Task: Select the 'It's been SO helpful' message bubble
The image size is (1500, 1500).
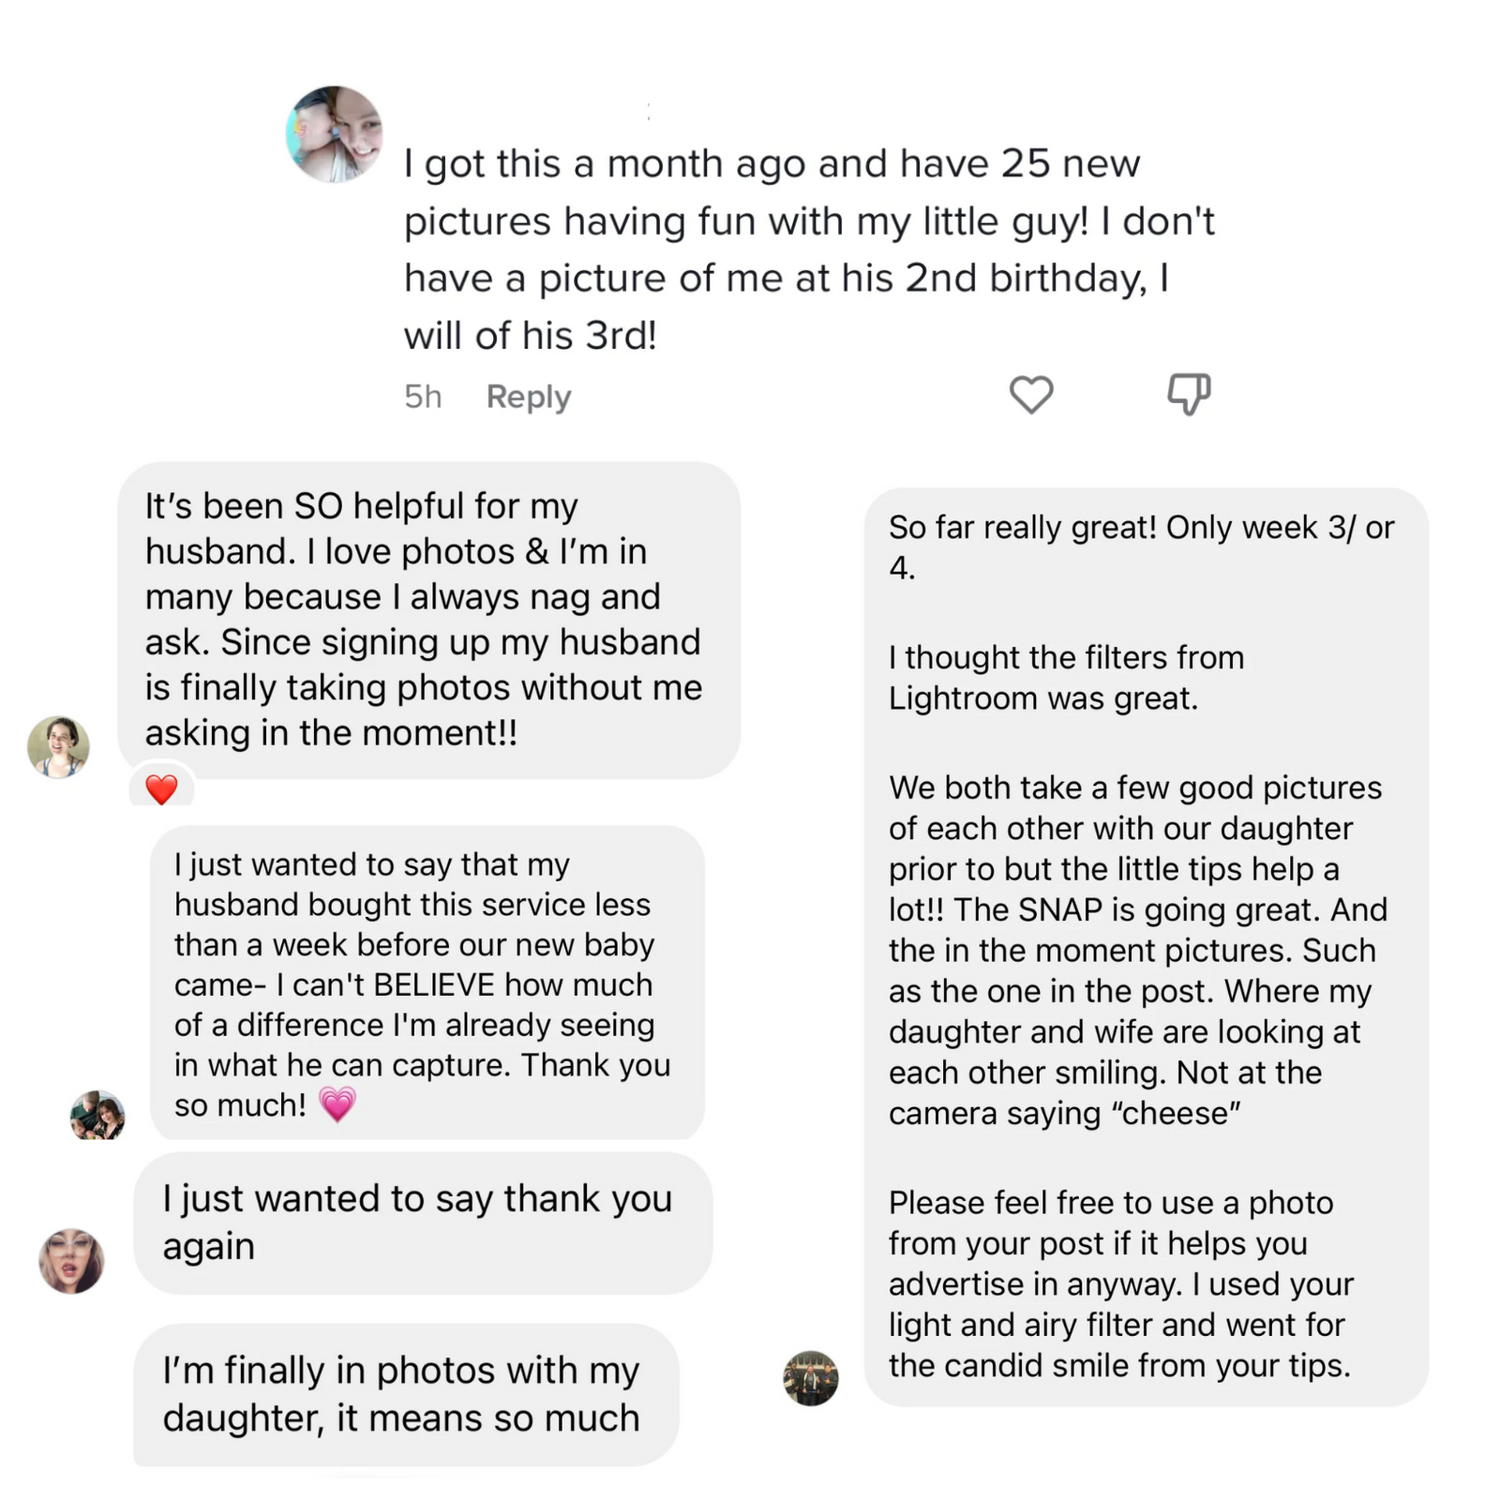Action: (429, 620)
